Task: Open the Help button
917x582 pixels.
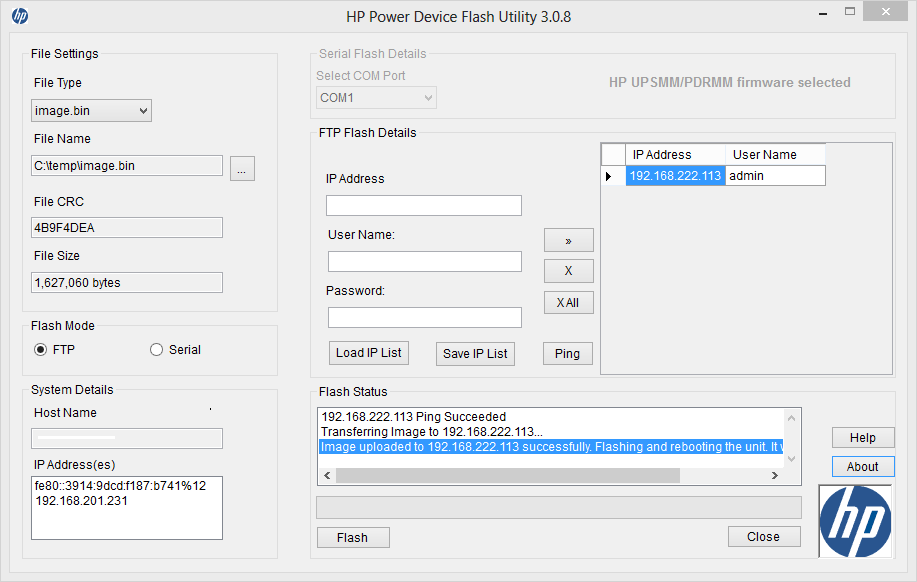Action: pos(863,438)
